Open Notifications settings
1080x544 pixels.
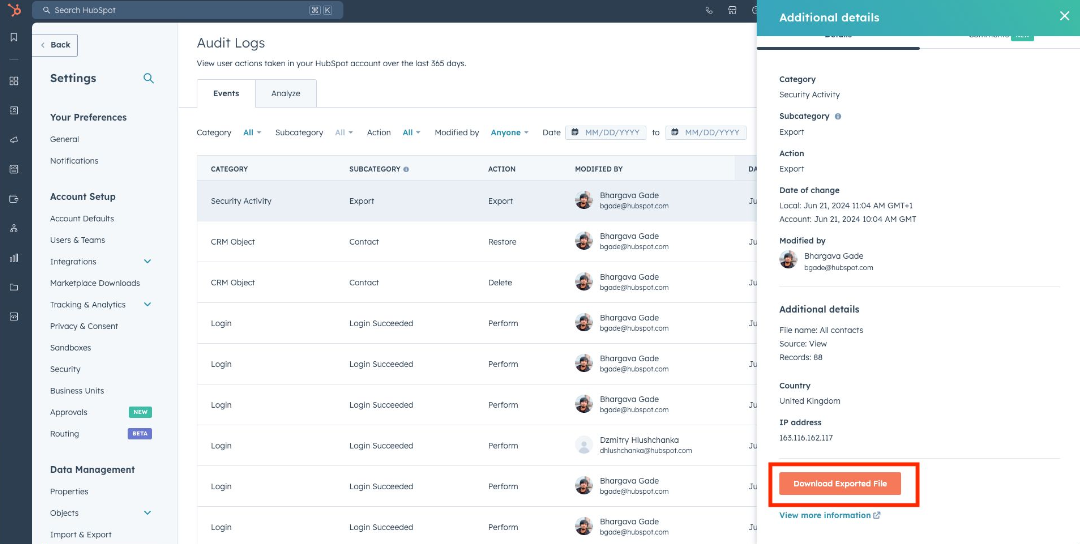tap(74, 160)
